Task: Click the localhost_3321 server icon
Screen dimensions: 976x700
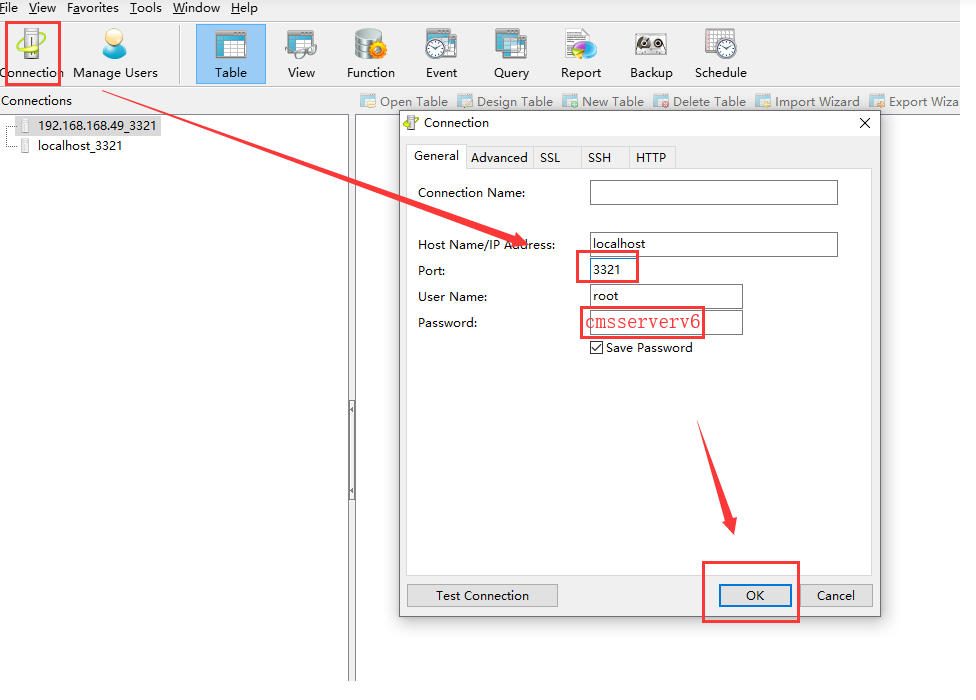Action: pos(25,146)
